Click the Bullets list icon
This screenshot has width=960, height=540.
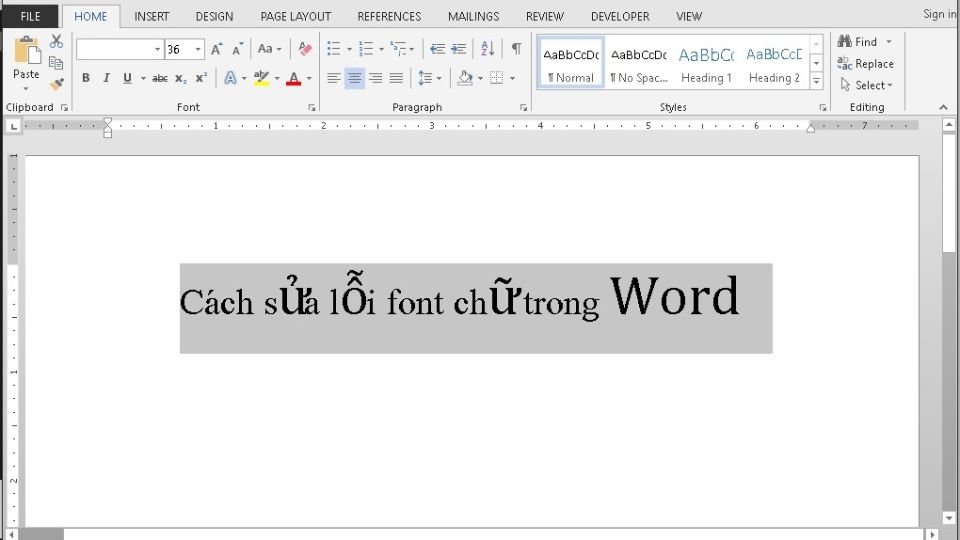pyautogui.click(x=334, y=49)
